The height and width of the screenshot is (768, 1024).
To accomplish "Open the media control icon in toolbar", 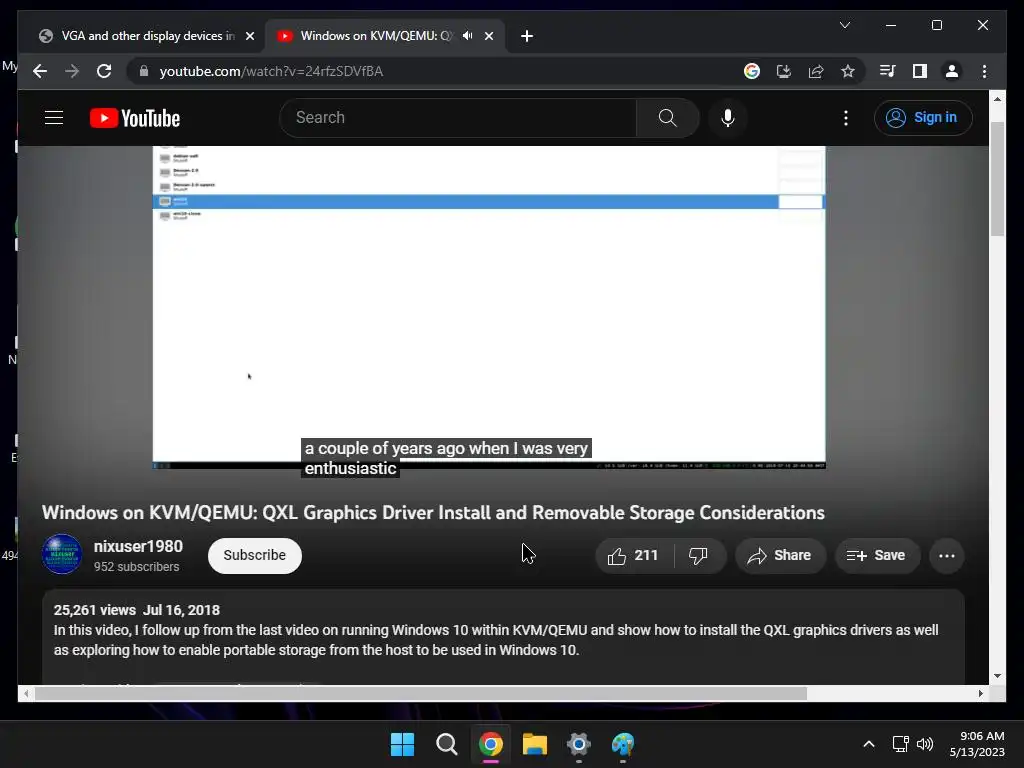I will pyautogui.click(x=887, y=71).
